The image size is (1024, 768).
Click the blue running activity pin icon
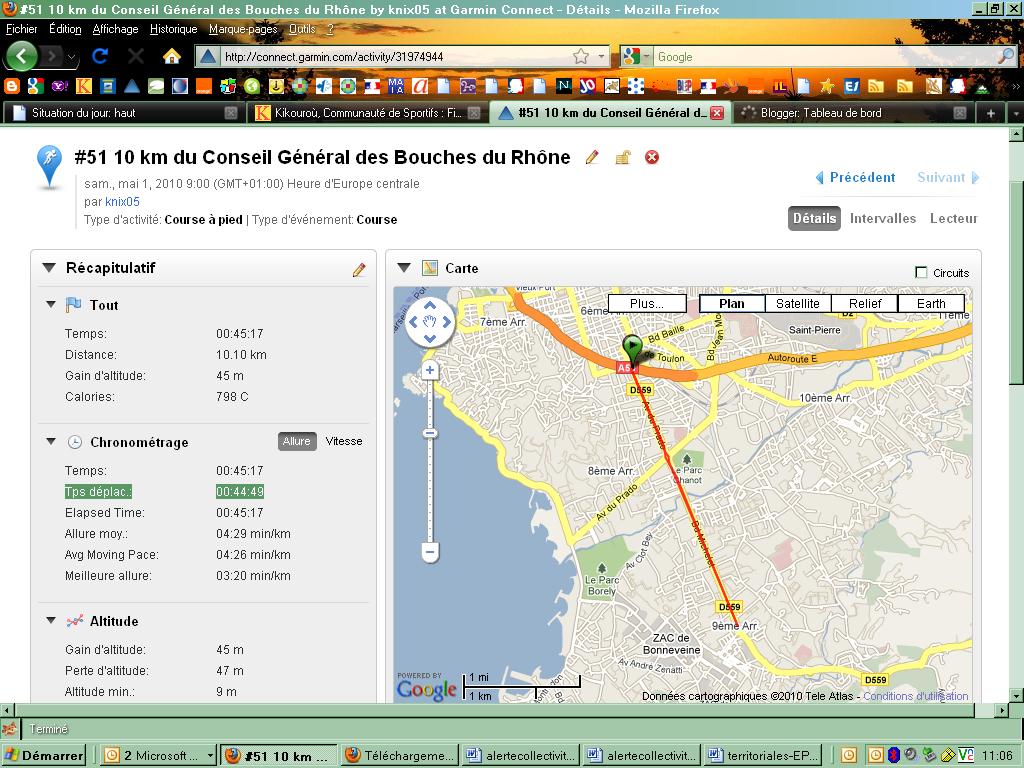pos(50,167)
